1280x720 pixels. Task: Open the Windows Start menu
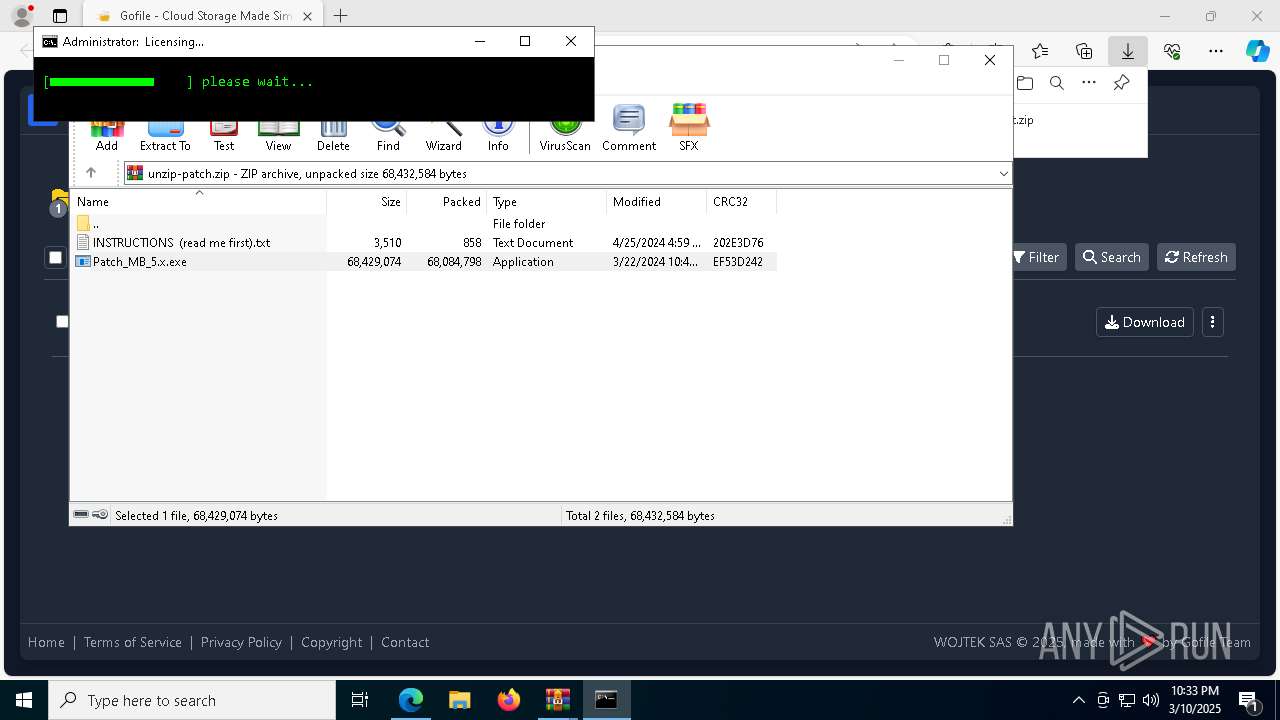pyautogui.click(x=24, y=700)
